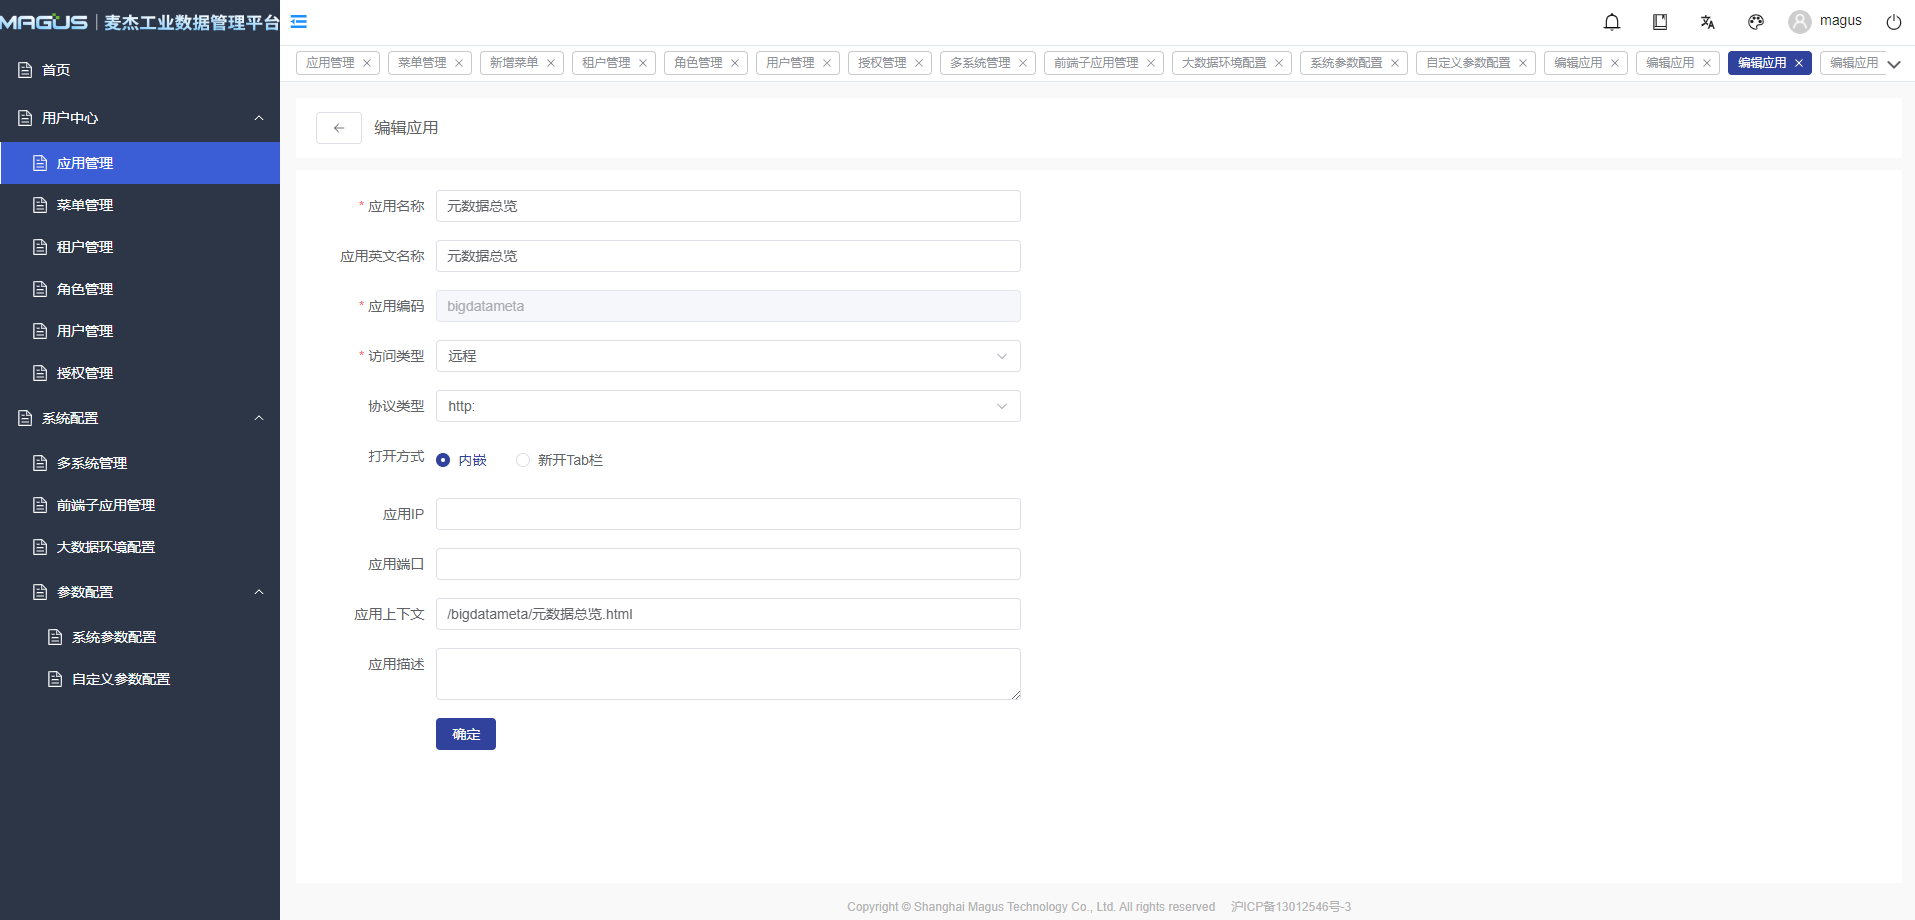Collapse sidebar with the hamburger icon
This screenshot has height=920, width=1915.
click(298, 21)
